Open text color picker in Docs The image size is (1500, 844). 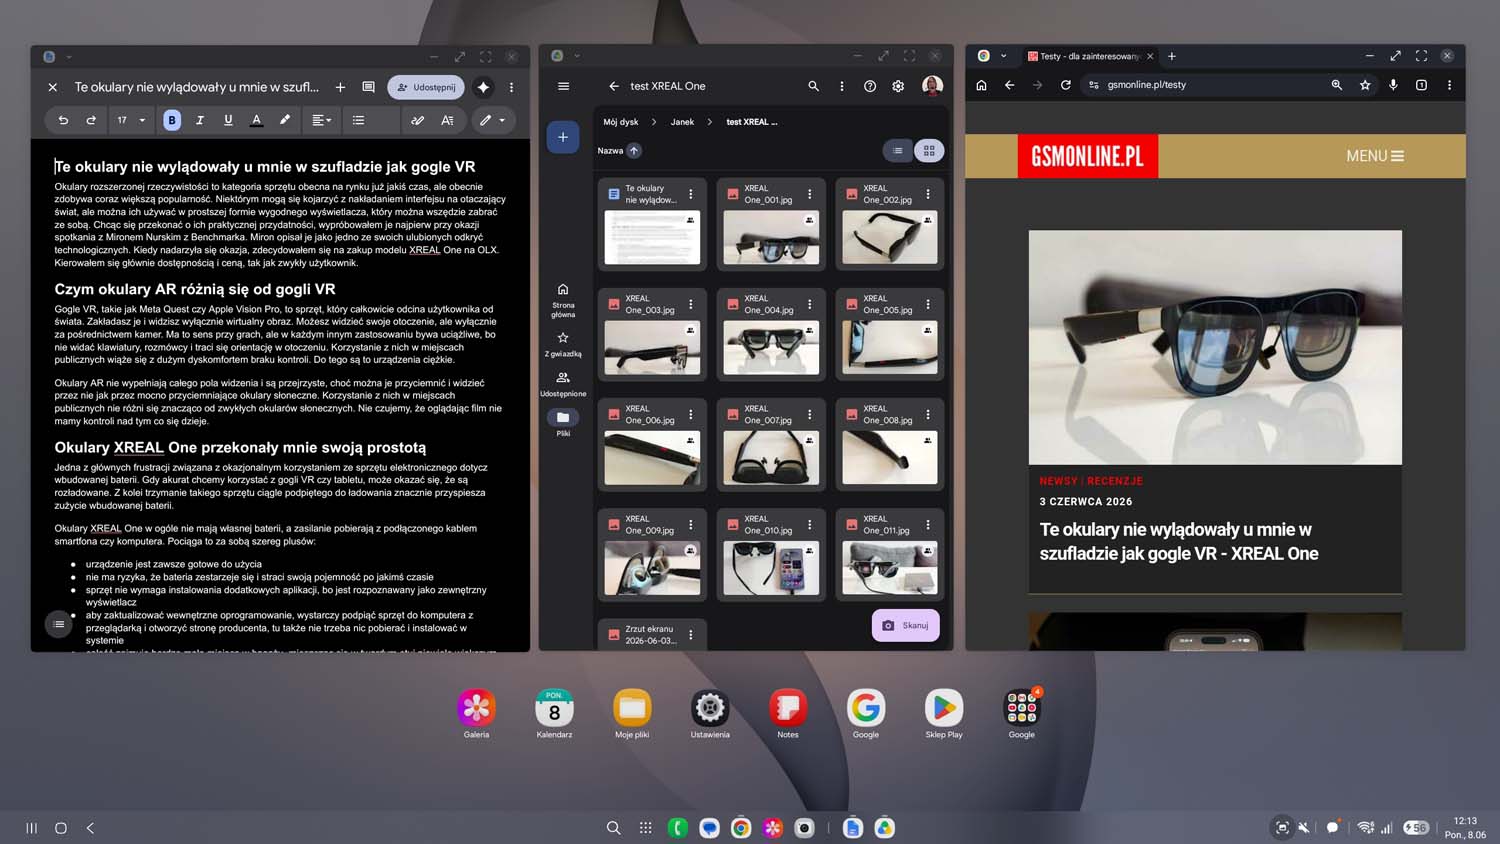point(256,120)
